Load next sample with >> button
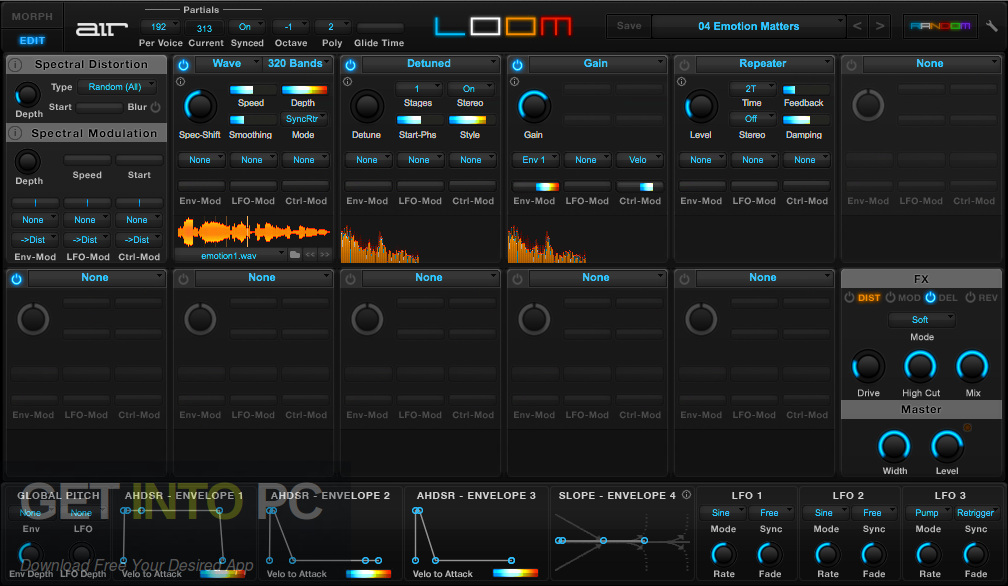Viewport: 1008px width, 586px height. (x=325, y=254)
